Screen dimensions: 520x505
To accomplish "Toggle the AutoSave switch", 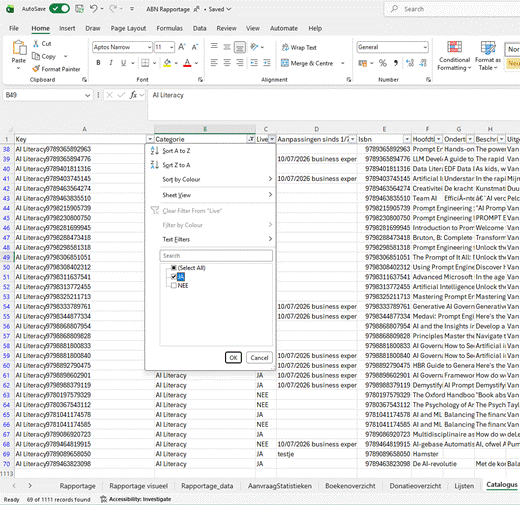I will 59,9.
